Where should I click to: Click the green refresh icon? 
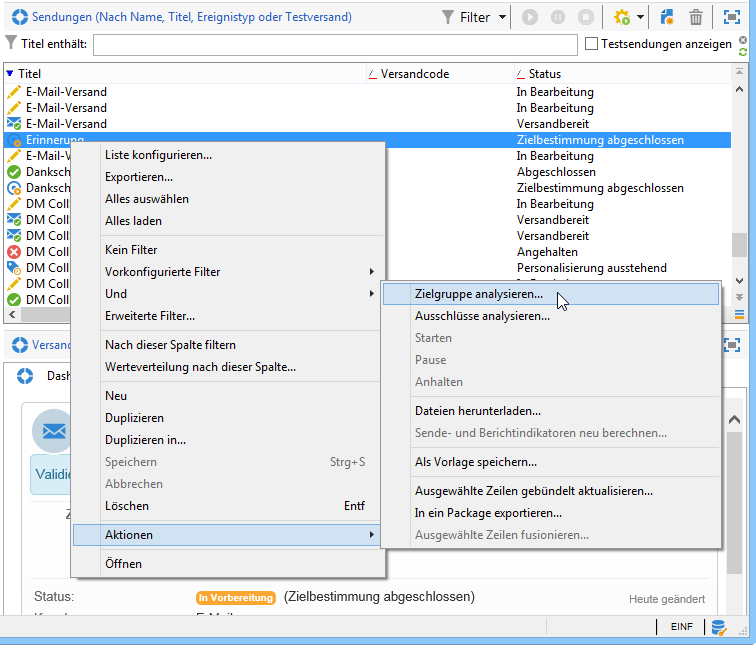[743, 52]
